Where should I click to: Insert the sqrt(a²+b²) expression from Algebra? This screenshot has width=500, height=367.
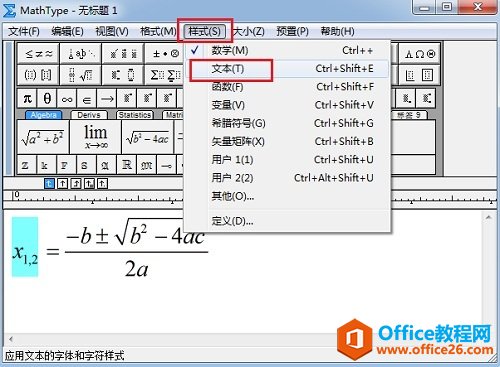pos(43,137)
